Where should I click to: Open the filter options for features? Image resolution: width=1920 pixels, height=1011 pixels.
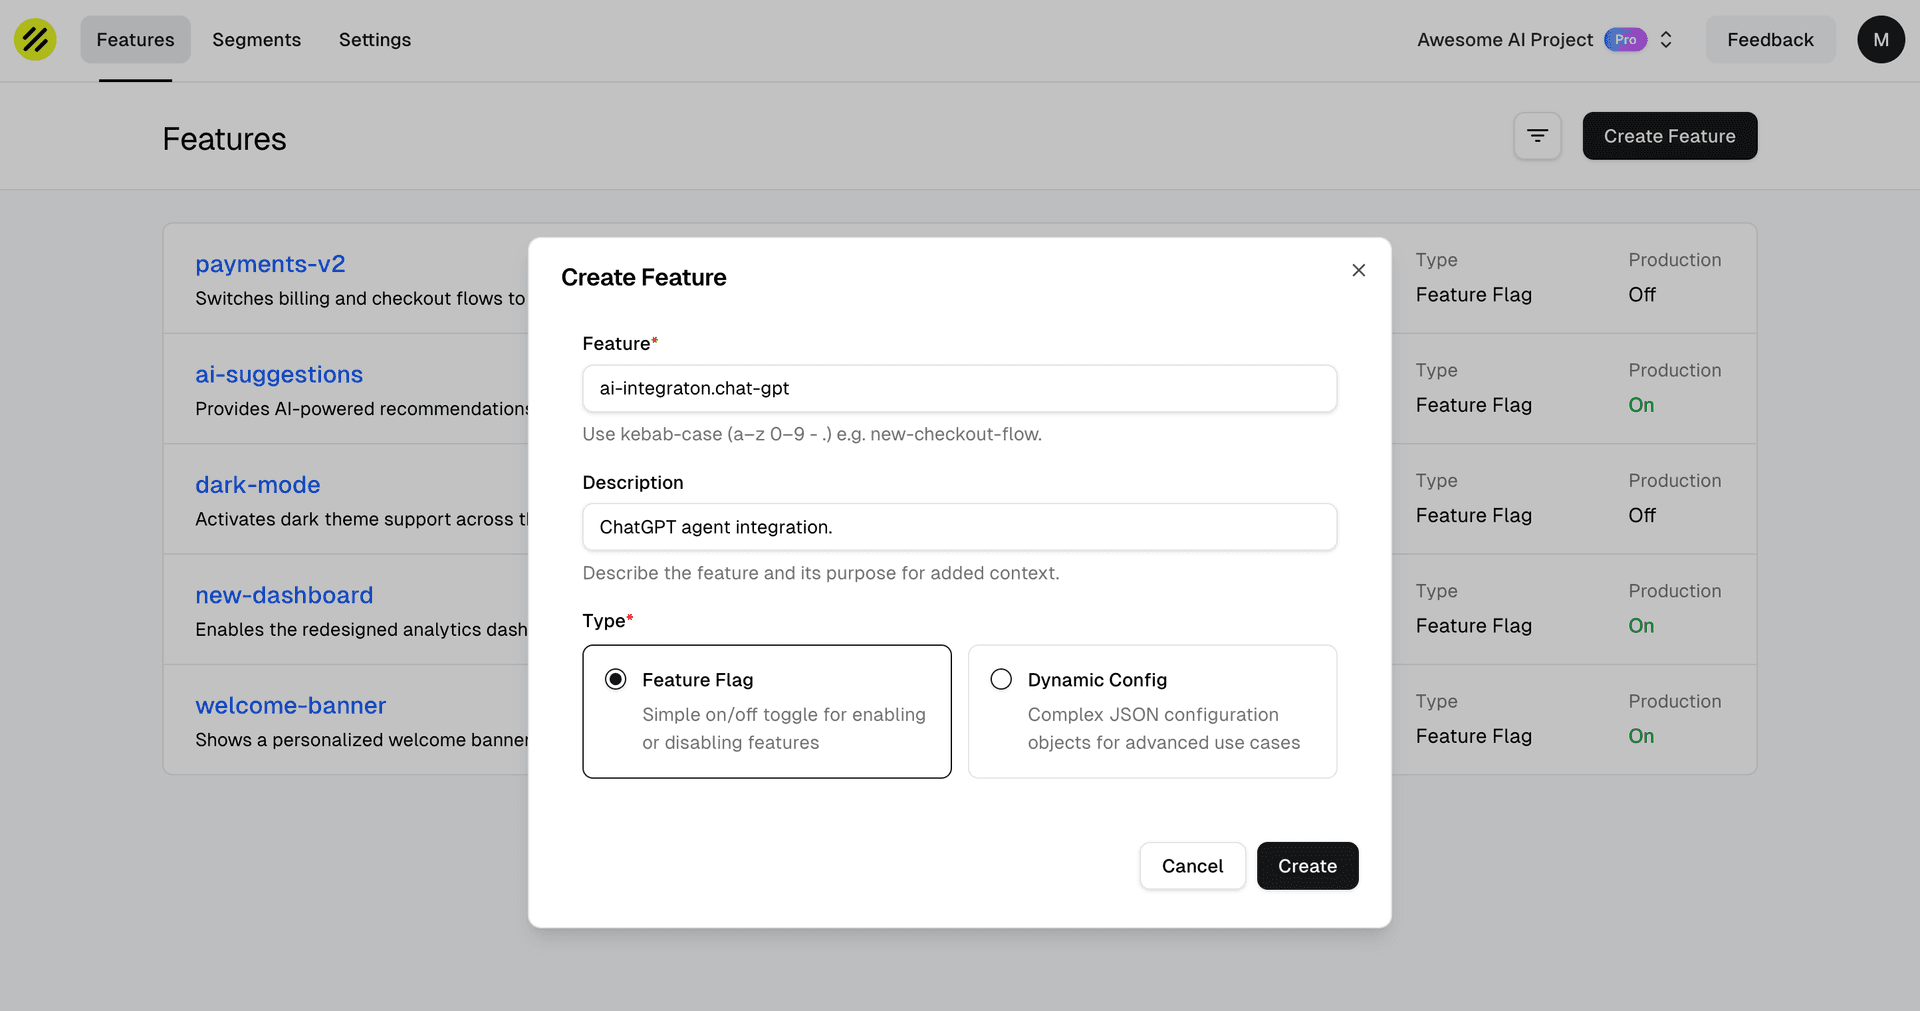pos(1537,136)
